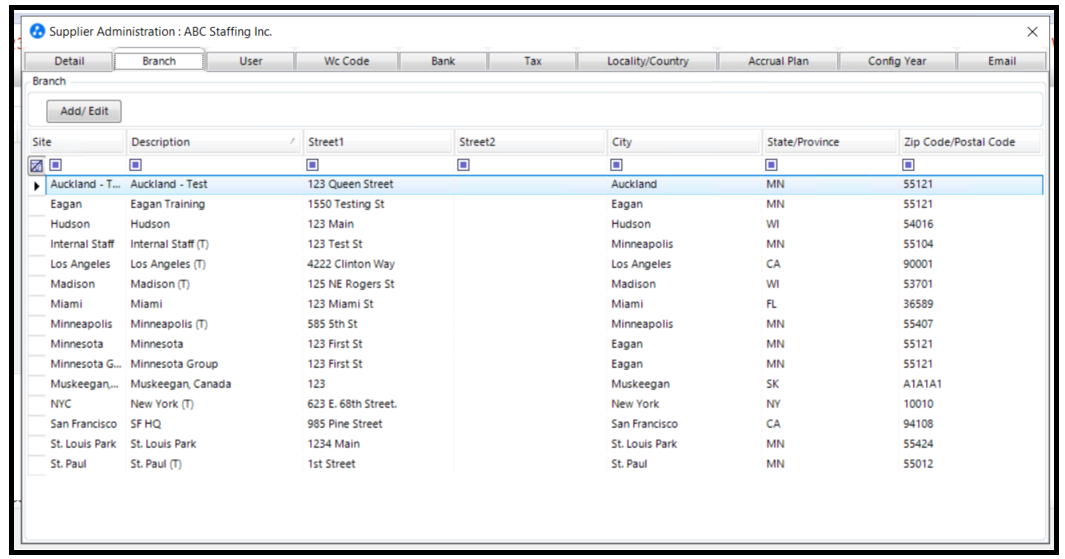Switch to the Accrual Plan tab

[778, 61]
